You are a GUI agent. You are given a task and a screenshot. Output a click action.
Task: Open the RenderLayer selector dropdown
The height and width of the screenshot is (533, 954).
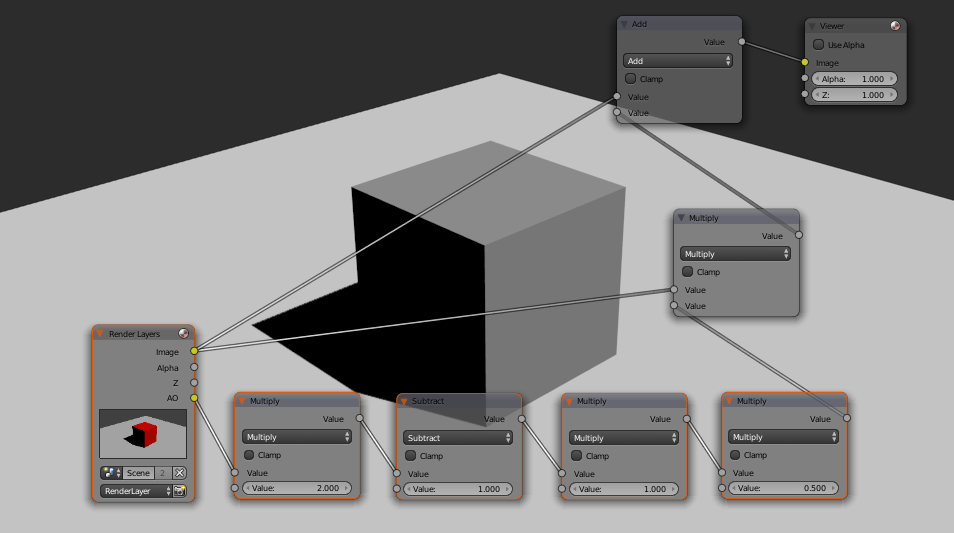coord(136,491)
